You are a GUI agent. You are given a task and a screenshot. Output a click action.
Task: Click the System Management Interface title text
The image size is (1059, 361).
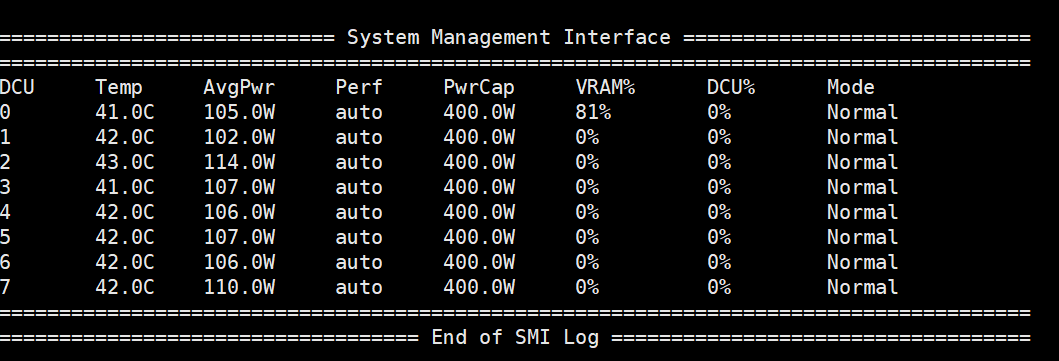pos(509,37)
